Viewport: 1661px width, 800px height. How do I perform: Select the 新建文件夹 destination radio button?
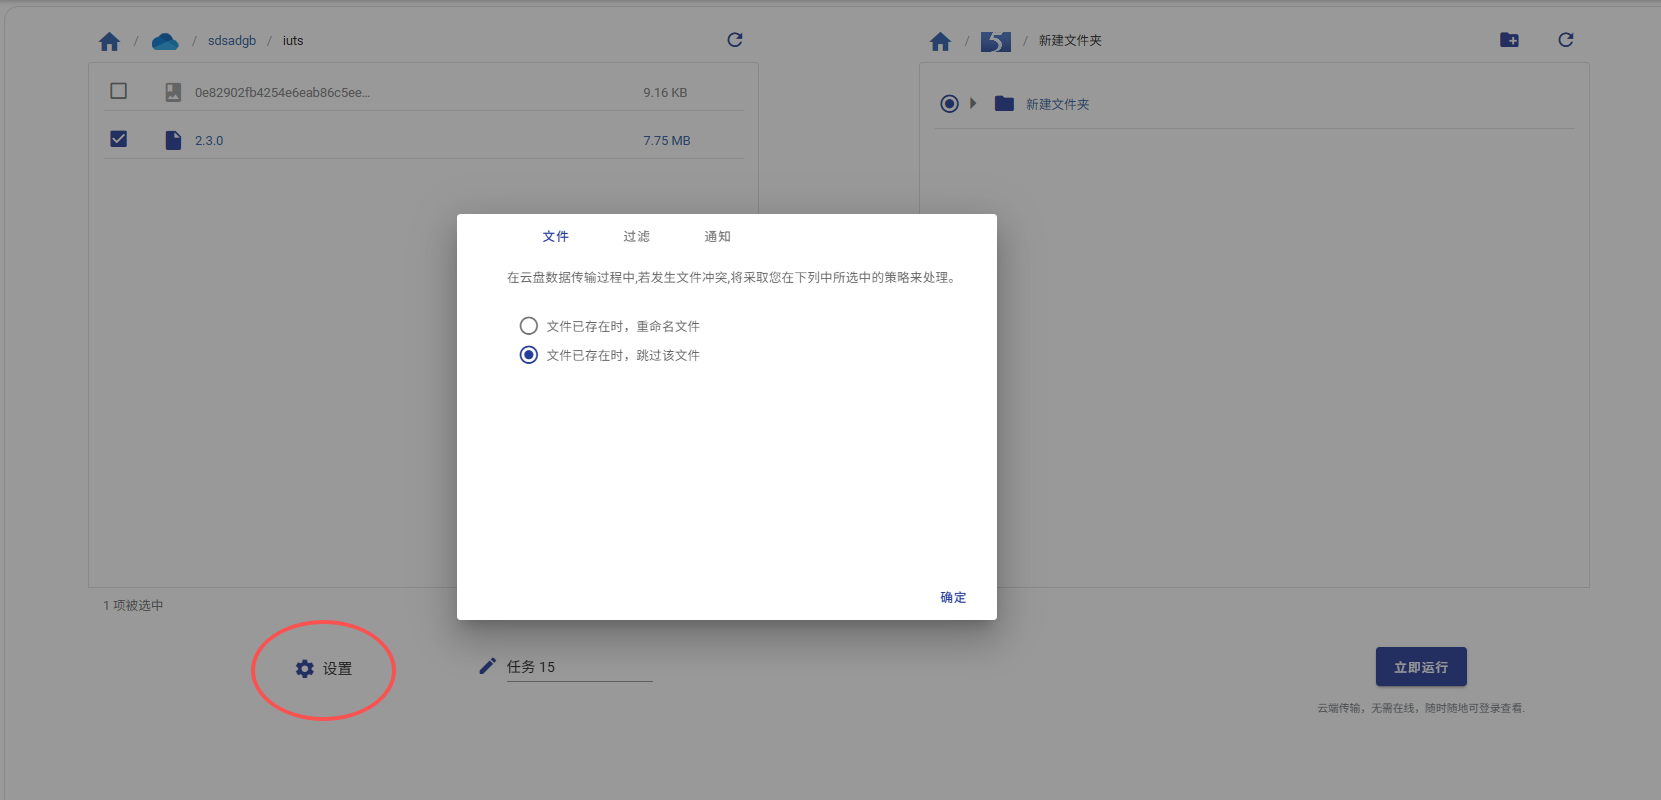point(949,104)
